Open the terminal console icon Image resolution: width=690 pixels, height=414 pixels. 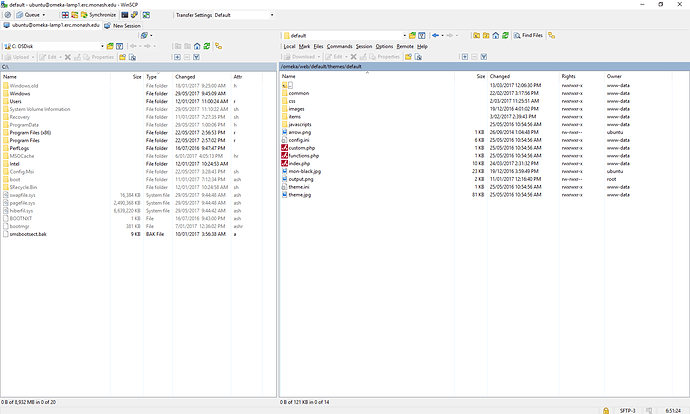coord(125,15)
